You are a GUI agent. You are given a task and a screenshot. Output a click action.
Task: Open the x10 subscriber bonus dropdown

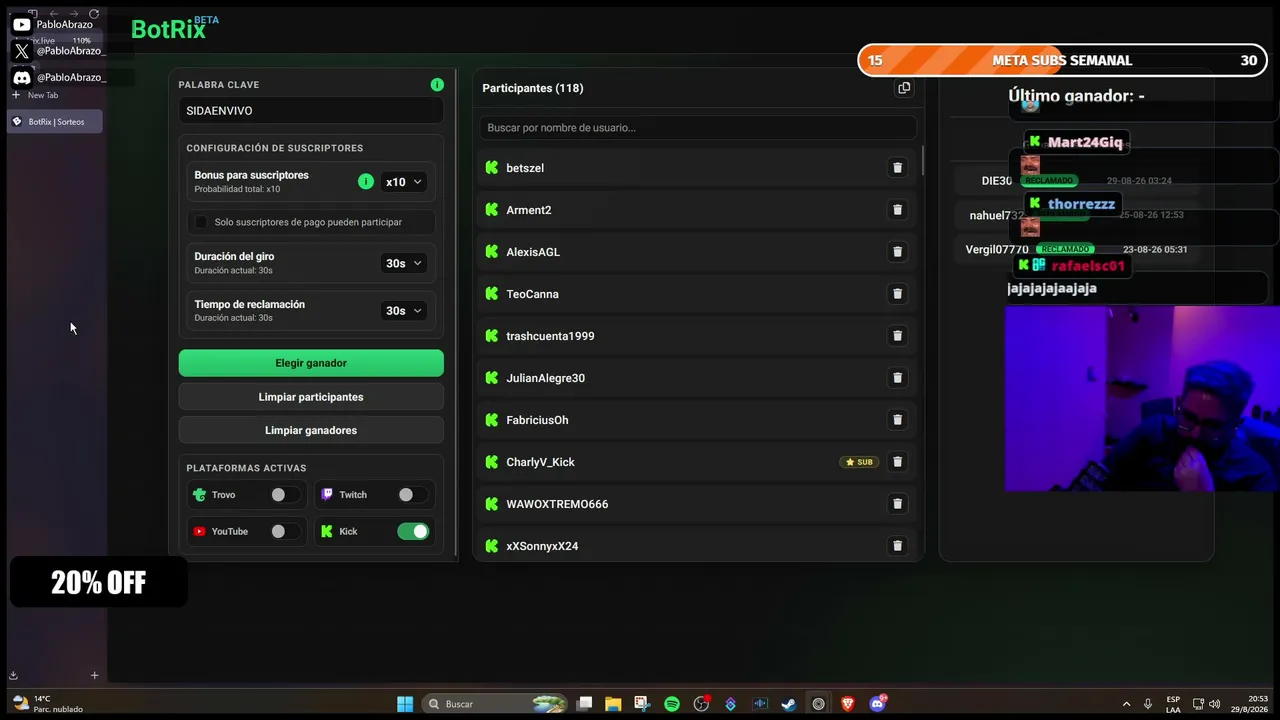pyautogui.click(x=404, y=182)
